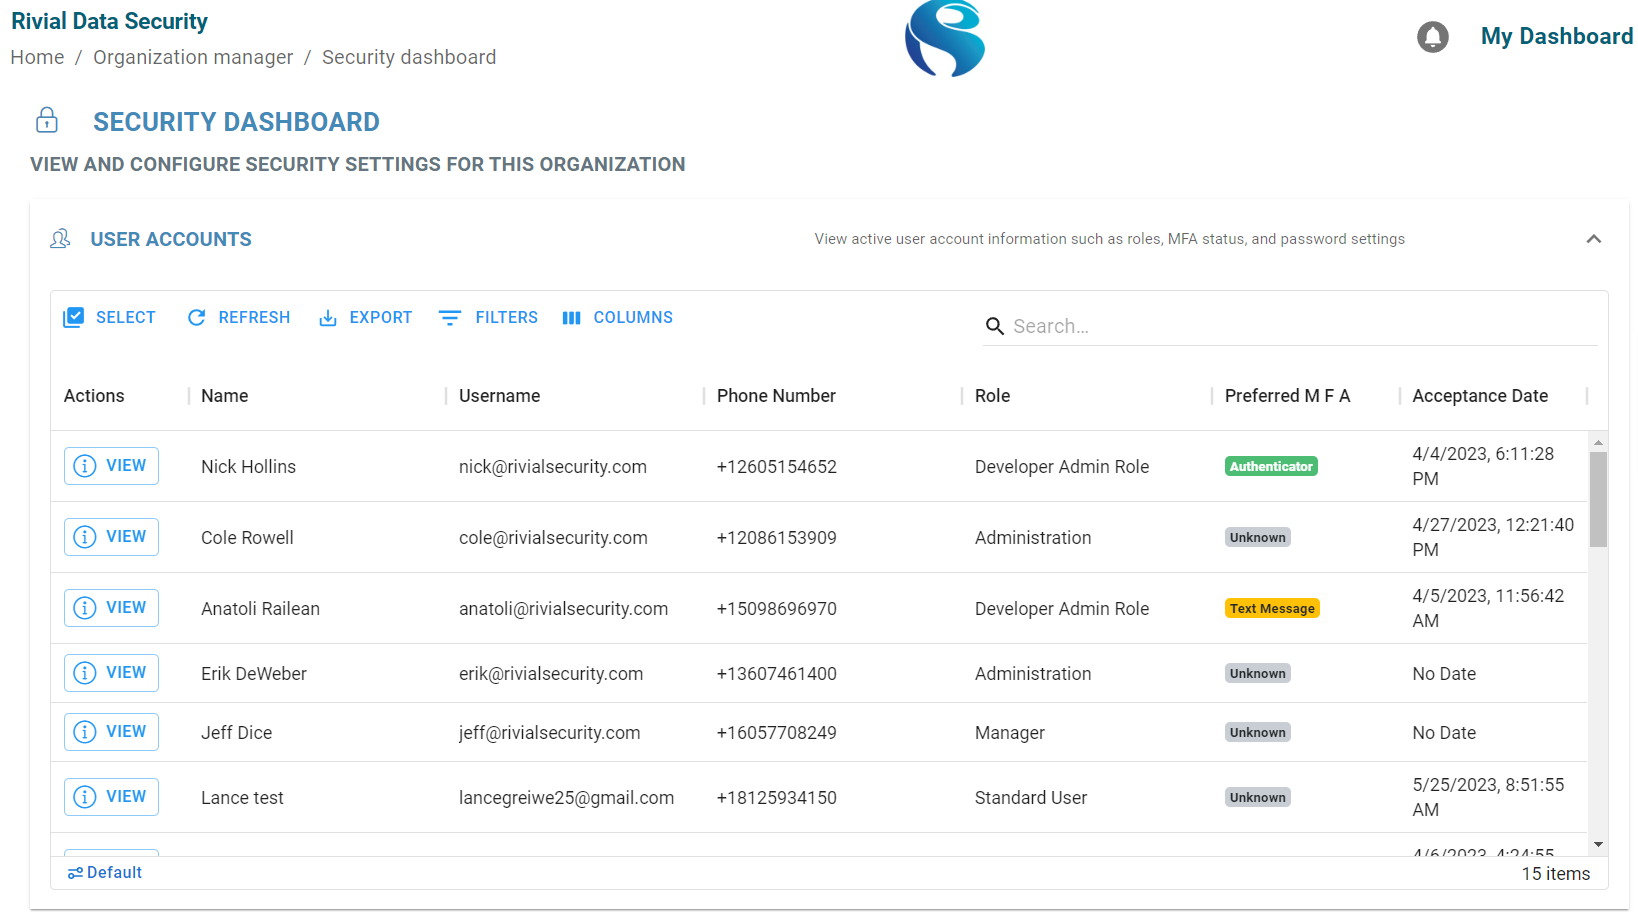Open Organization manager breadcrumb
Viewport: 1638px width, 912px height.
(193, 57)
